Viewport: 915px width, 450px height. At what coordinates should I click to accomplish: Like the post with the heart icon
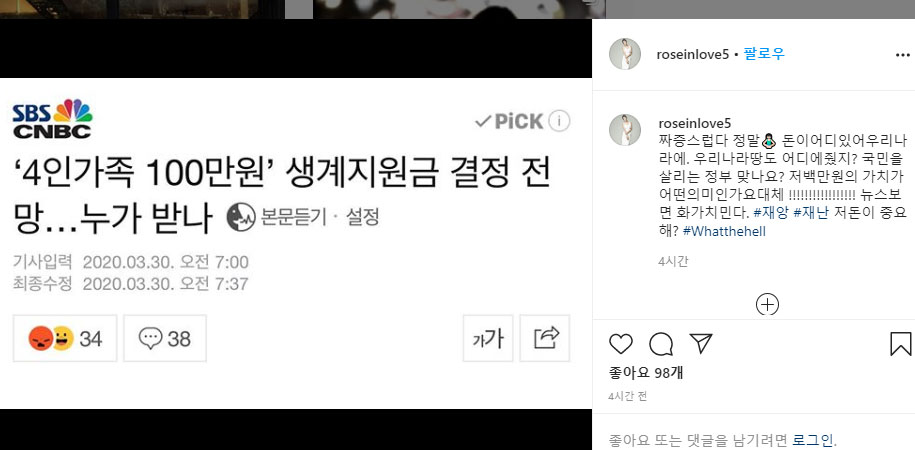point(621,344)
